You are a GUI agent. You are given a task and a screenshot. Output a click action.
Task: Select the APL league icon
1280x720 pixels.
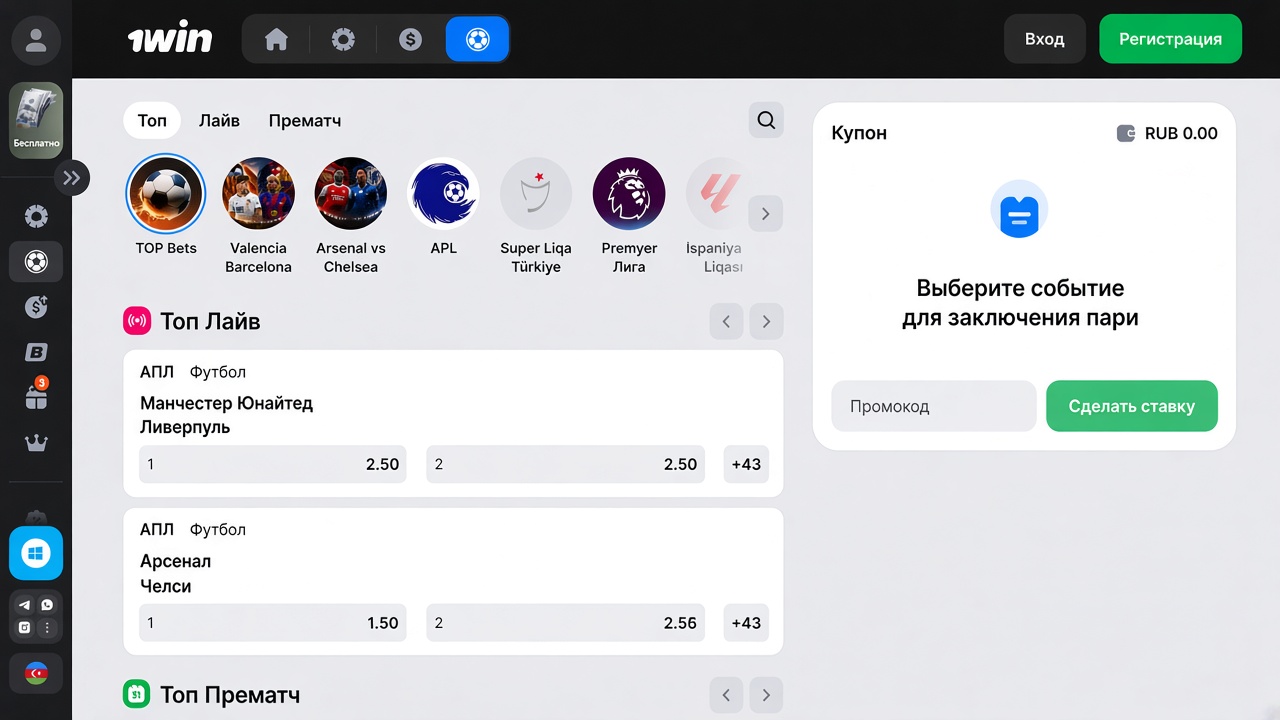click(444, 194)
